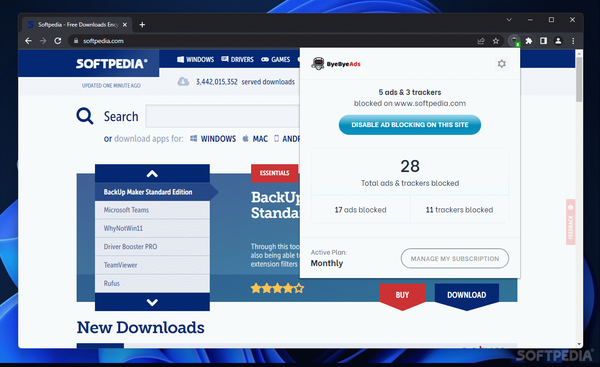Close the Softpedia tab
Screen dimensions: 600x367
[x=125, y=25]
